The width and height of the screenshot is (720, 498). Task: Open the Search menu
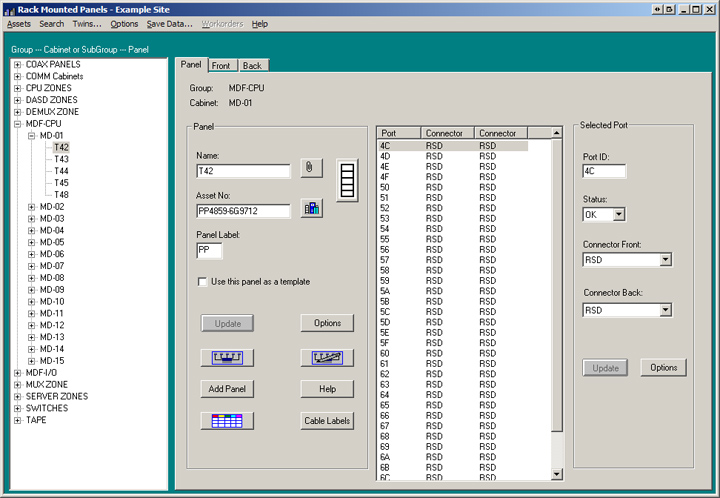click(x=51, y=24)
